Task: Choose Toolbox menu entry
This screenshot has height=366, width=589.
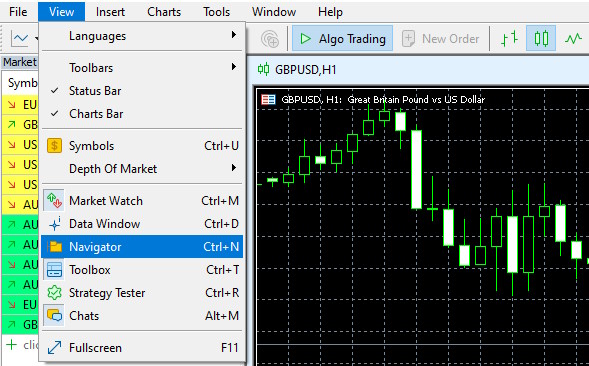Action: pos(142,270)
